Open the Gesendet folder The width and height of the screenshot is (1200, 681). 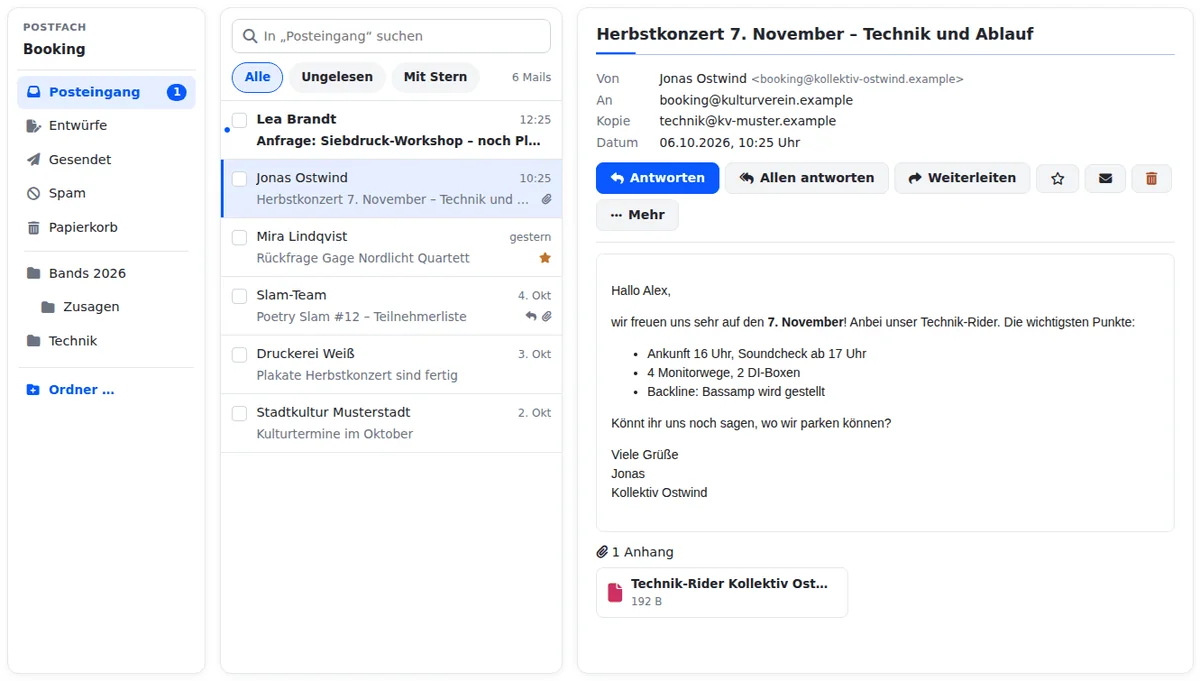(x=106, y=160)
